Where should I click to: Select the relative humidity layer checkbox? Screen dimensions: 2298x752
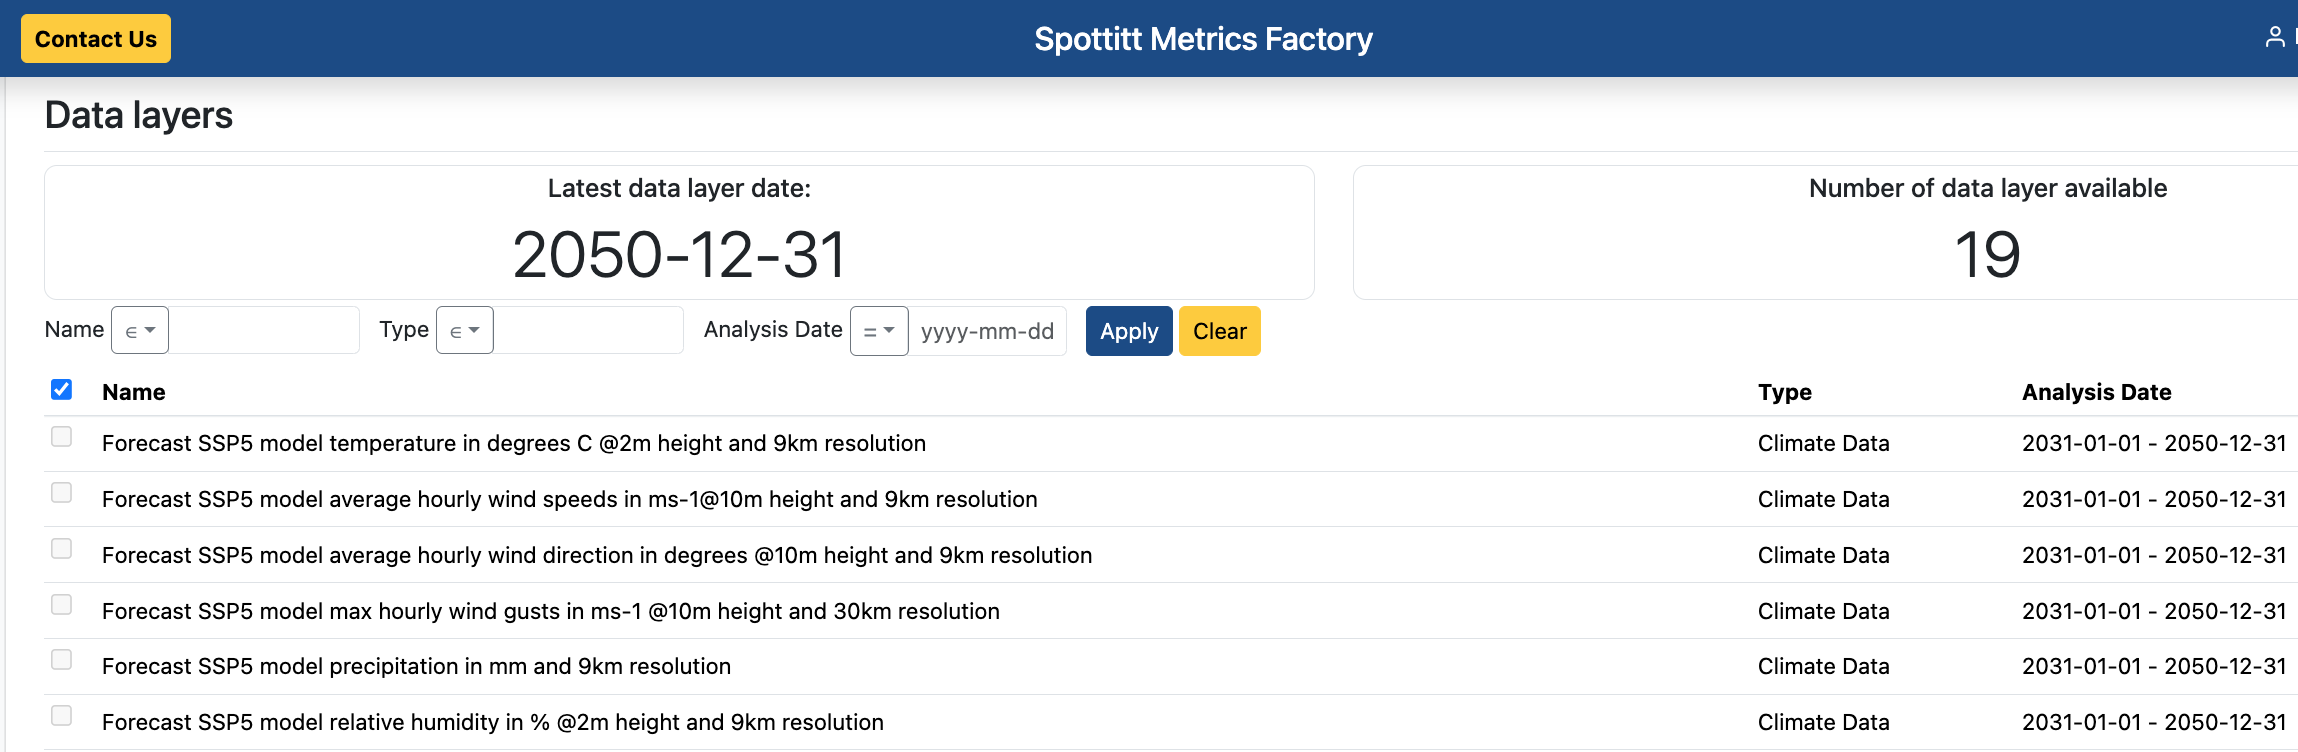(61, 716)
